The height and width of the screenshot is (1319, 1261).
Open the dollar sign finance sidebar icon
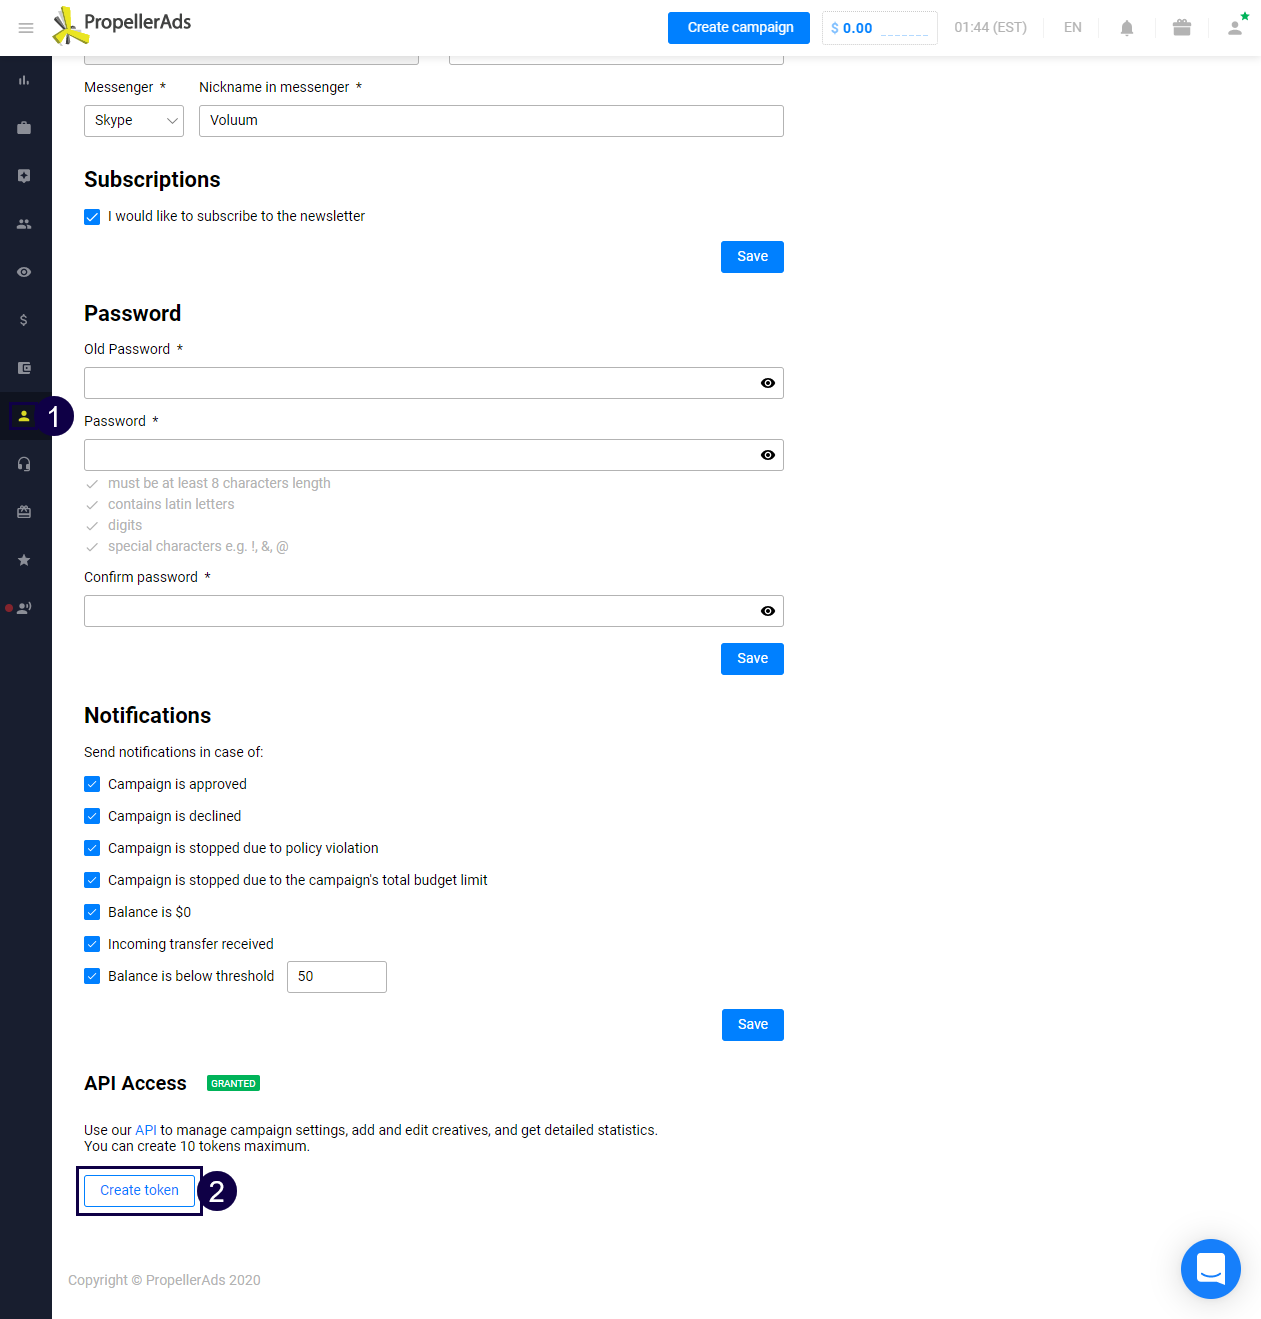[x=24, y=320]
